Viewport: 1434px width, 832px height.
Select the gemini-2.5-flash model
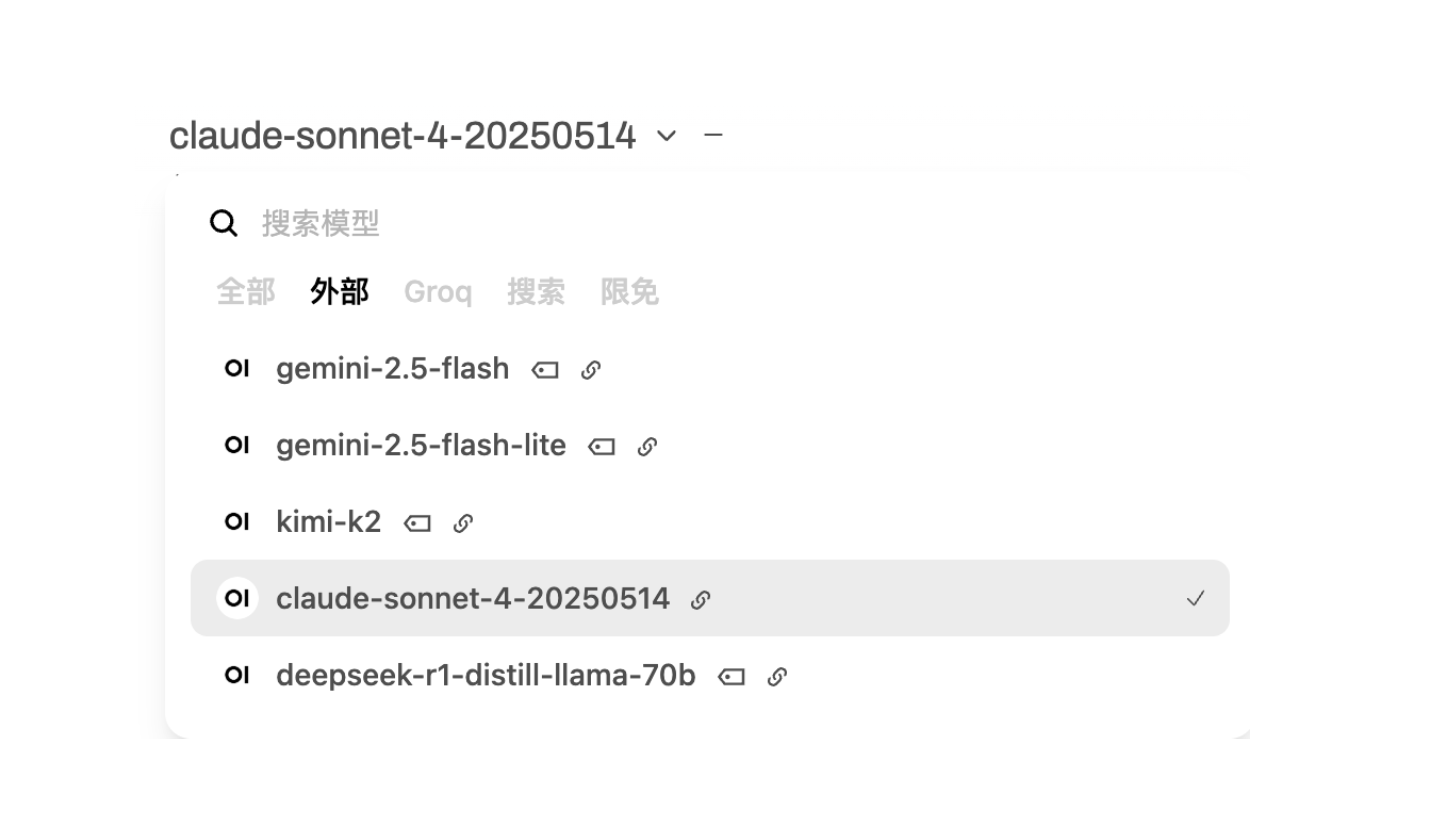point(392,369)
